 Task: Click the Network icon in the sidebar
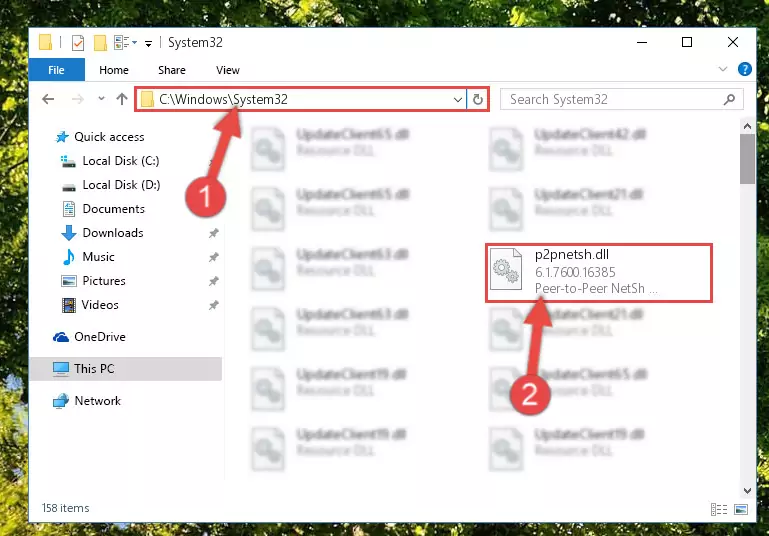point(61,401)
